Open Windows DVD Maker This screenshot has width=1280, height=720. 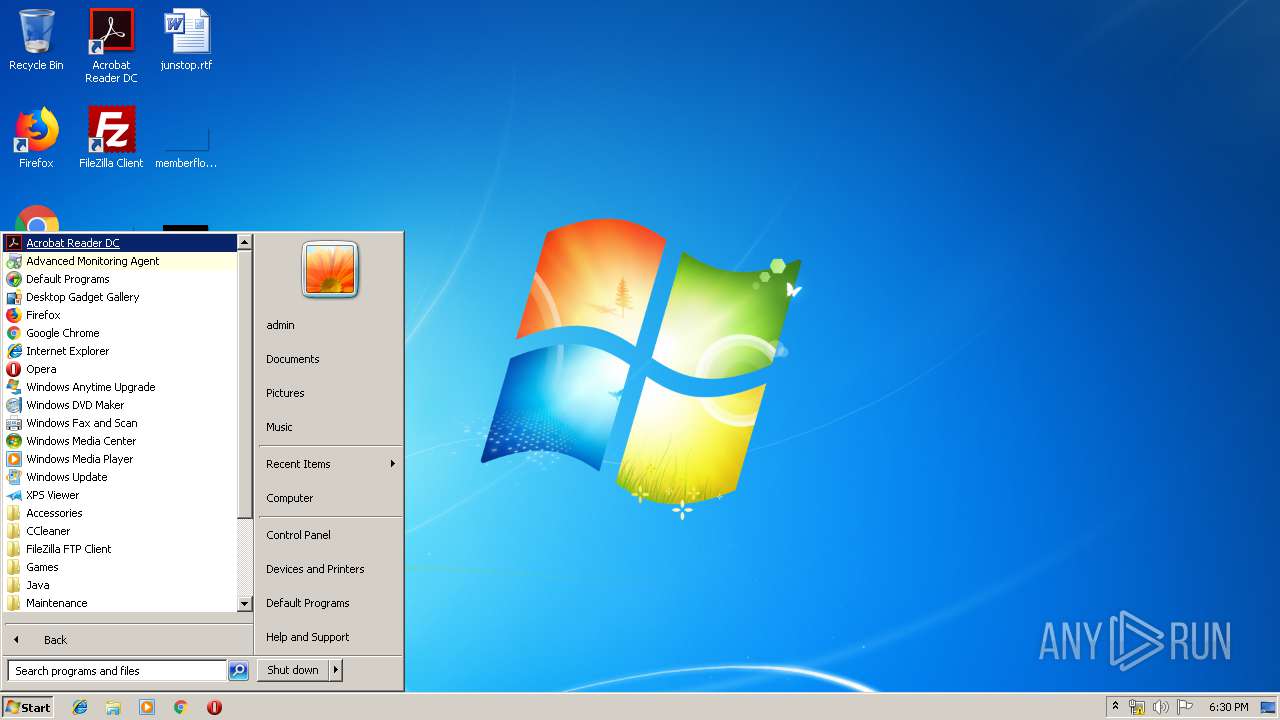tap(120, 405)
